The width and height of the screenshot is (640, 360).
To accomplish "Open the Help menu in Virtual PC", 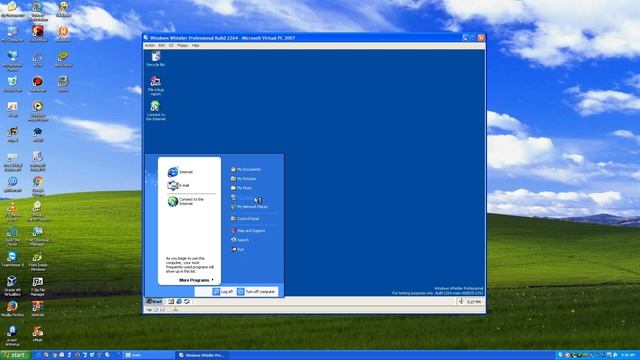I will click(196, 46).
